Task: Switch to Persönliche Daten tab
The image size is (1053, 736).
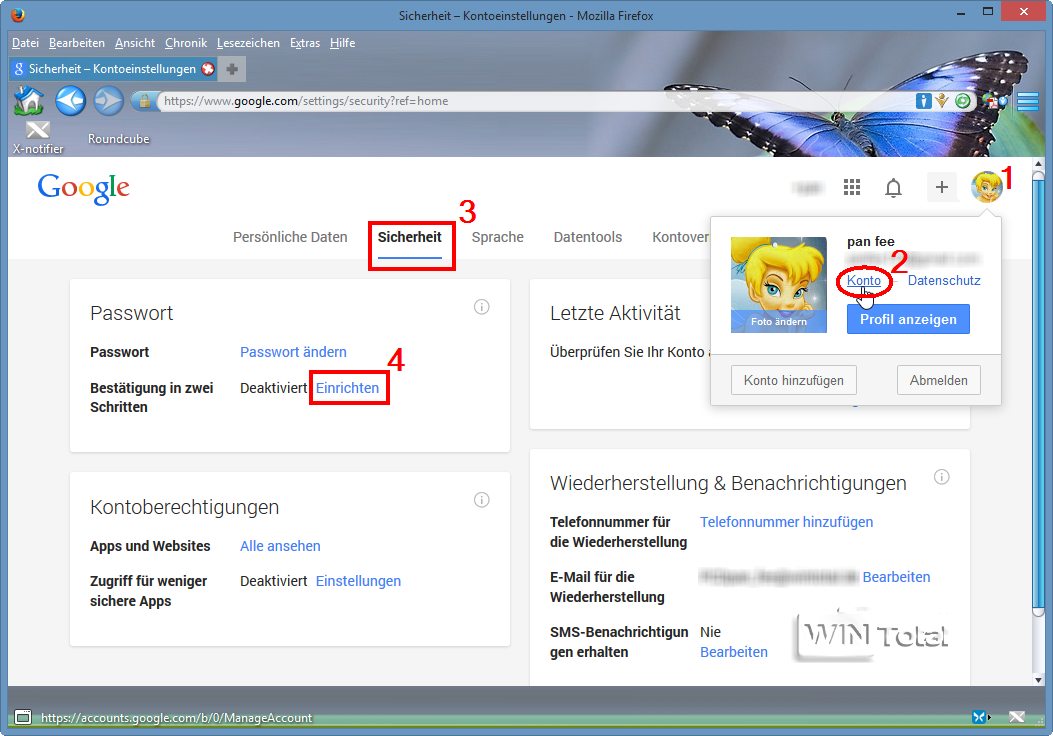Action: (290, 237)
